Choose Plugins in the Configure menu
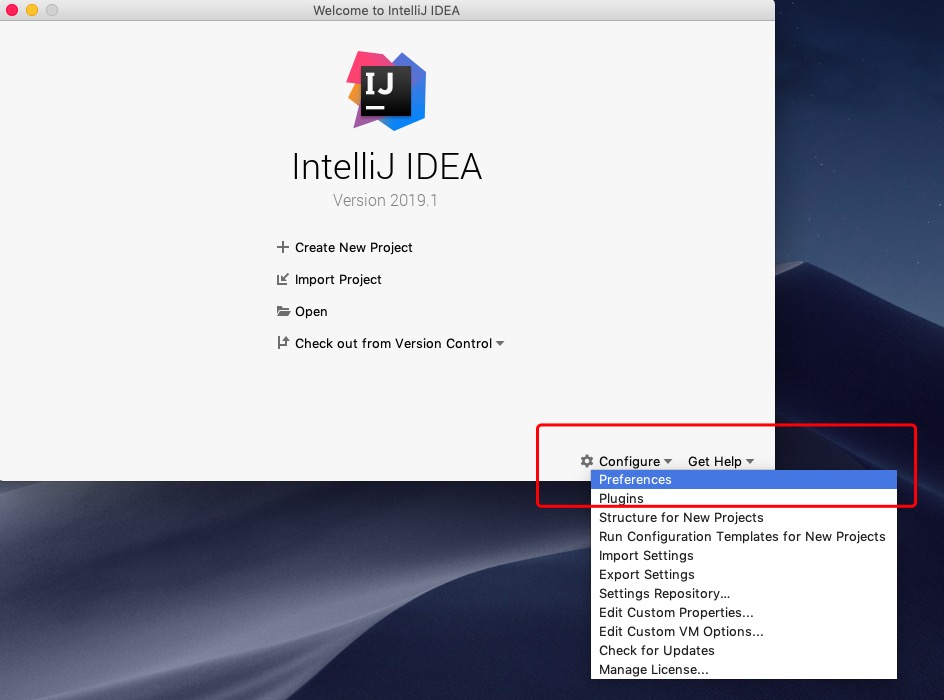This screenshot has width=944, height=700. pos(621,499)
